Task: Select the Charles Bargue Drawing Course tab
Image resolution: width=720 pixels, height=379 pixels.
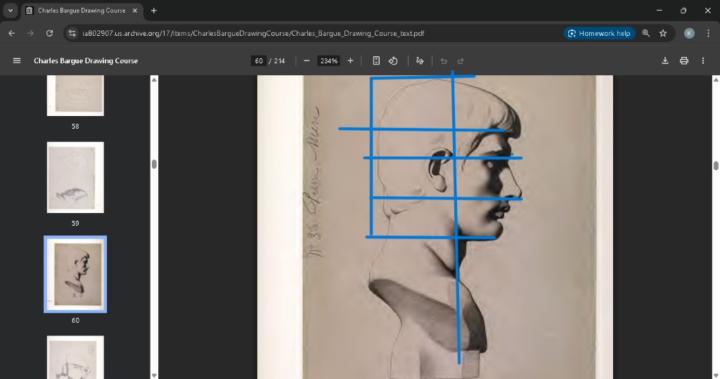Action: click(82, 10)
